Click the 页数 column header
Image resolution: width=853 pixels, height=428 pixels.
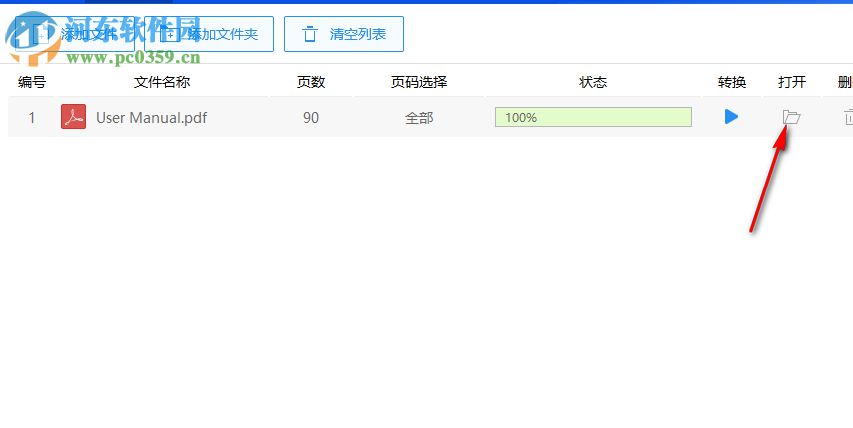click(311, 82)
